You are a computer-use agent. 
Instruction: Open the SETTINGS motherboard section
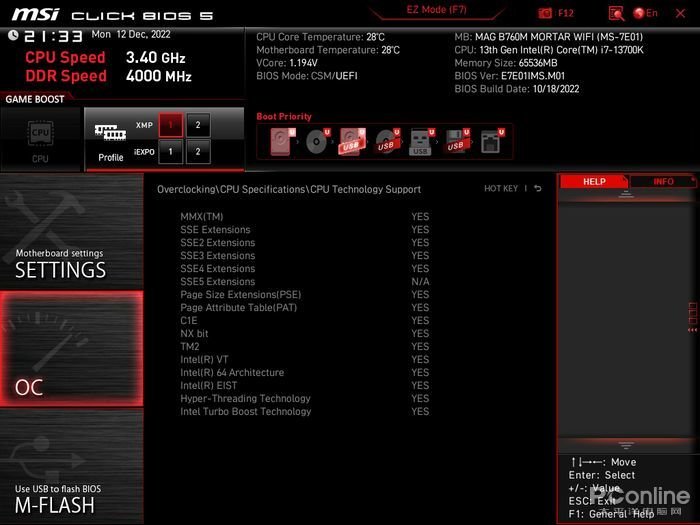pyautogui.click(x=71, y=231)
